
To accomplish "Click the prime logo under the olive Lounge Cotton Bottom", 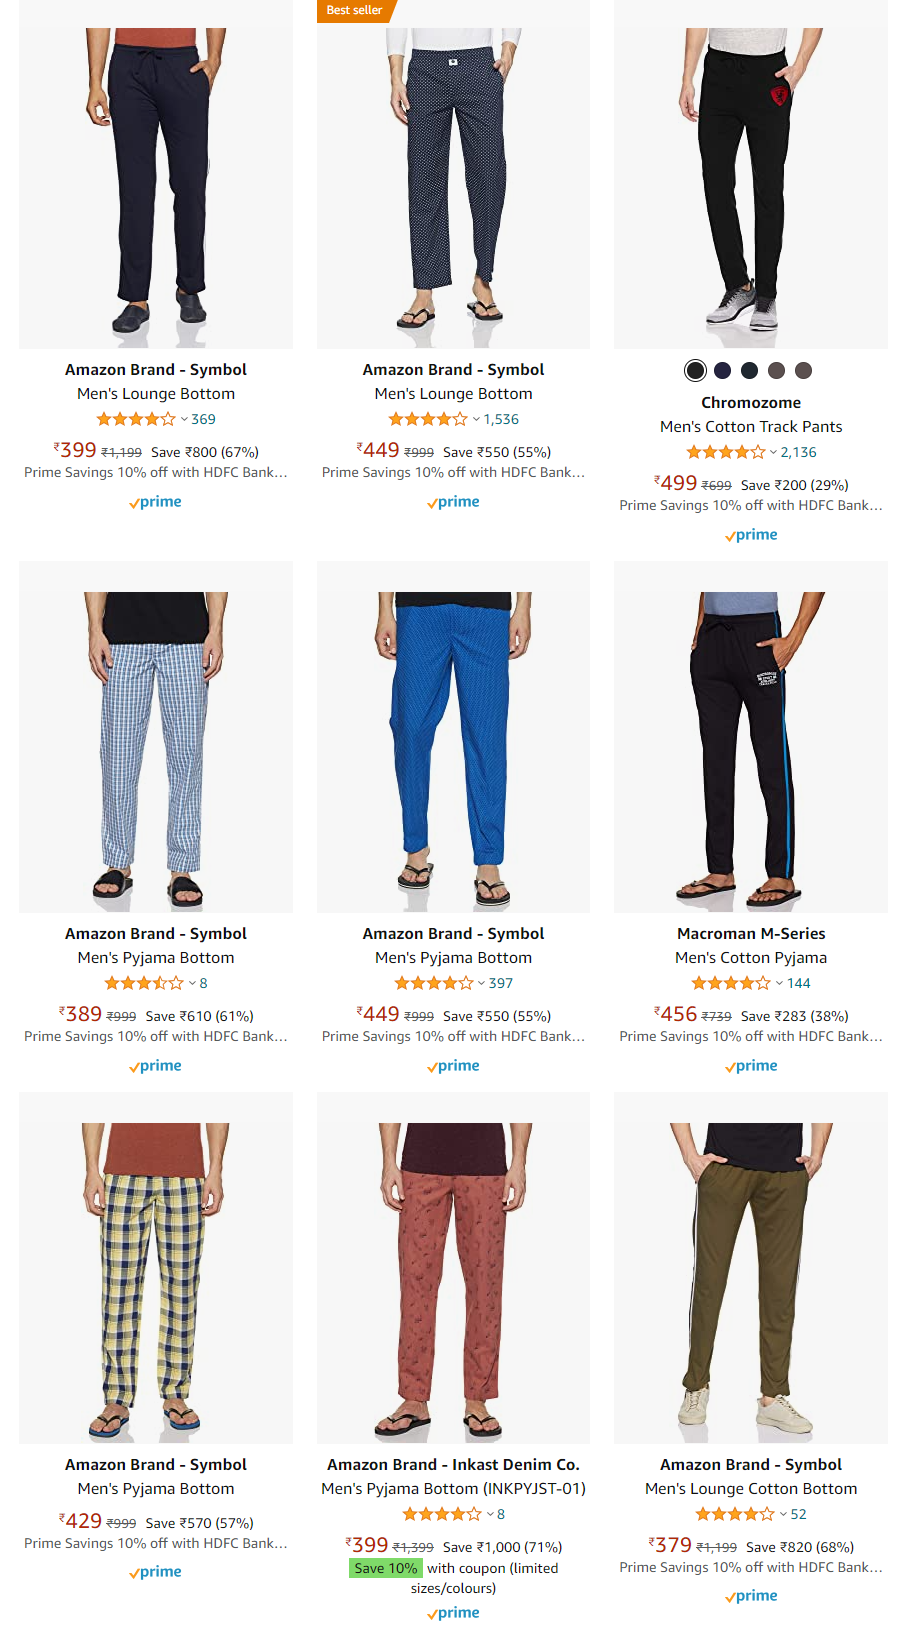I will coord(751,1596).
